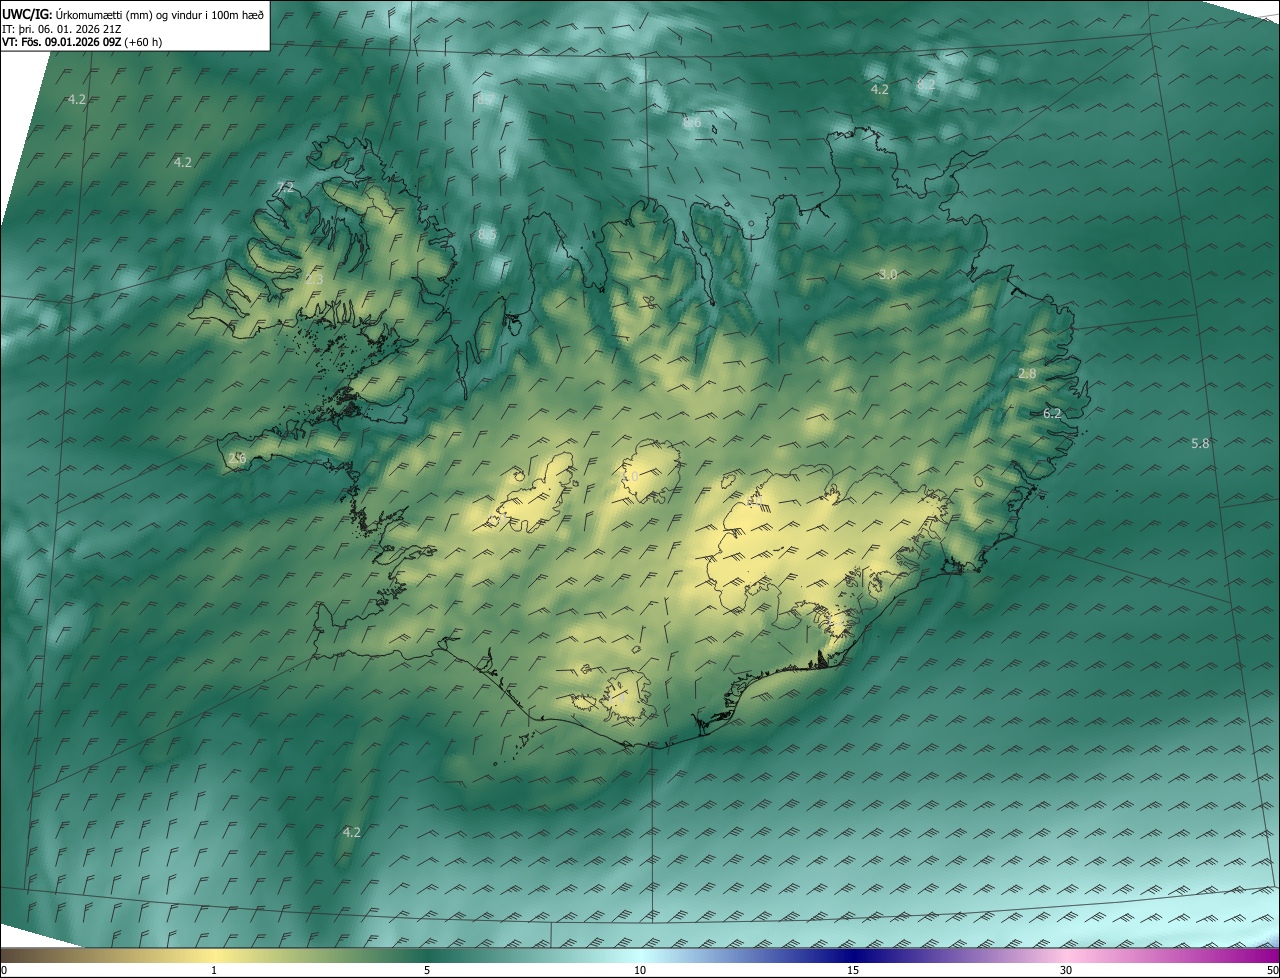Click the '15' tick on the color scale

click(853, 970)
